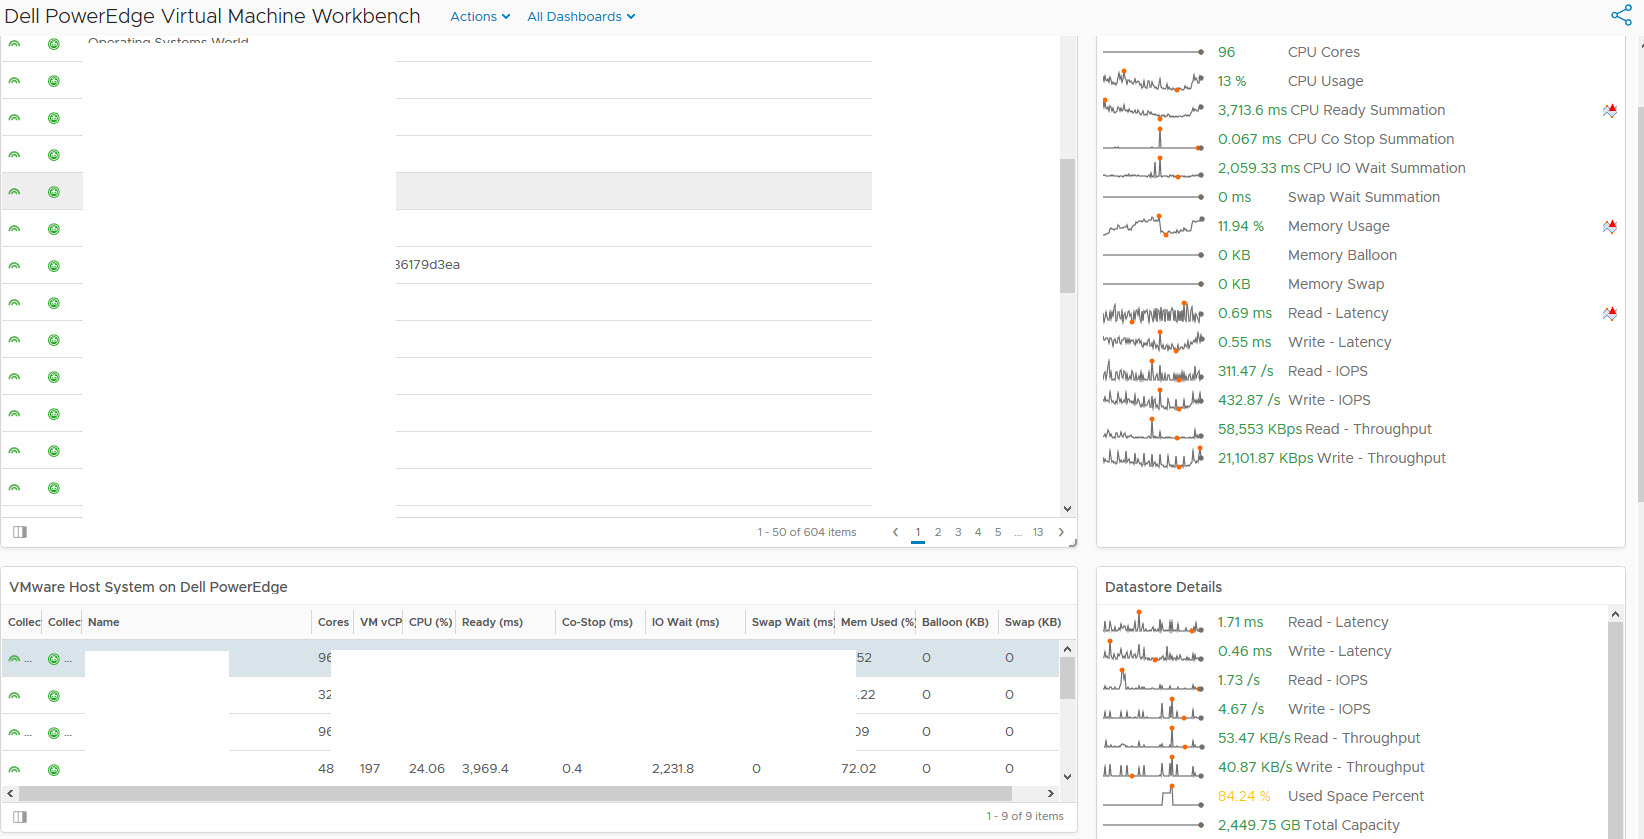
Task: Click alert icon beside 0.69 ms Read - Latency
Action: click(x=1609, y=314)
